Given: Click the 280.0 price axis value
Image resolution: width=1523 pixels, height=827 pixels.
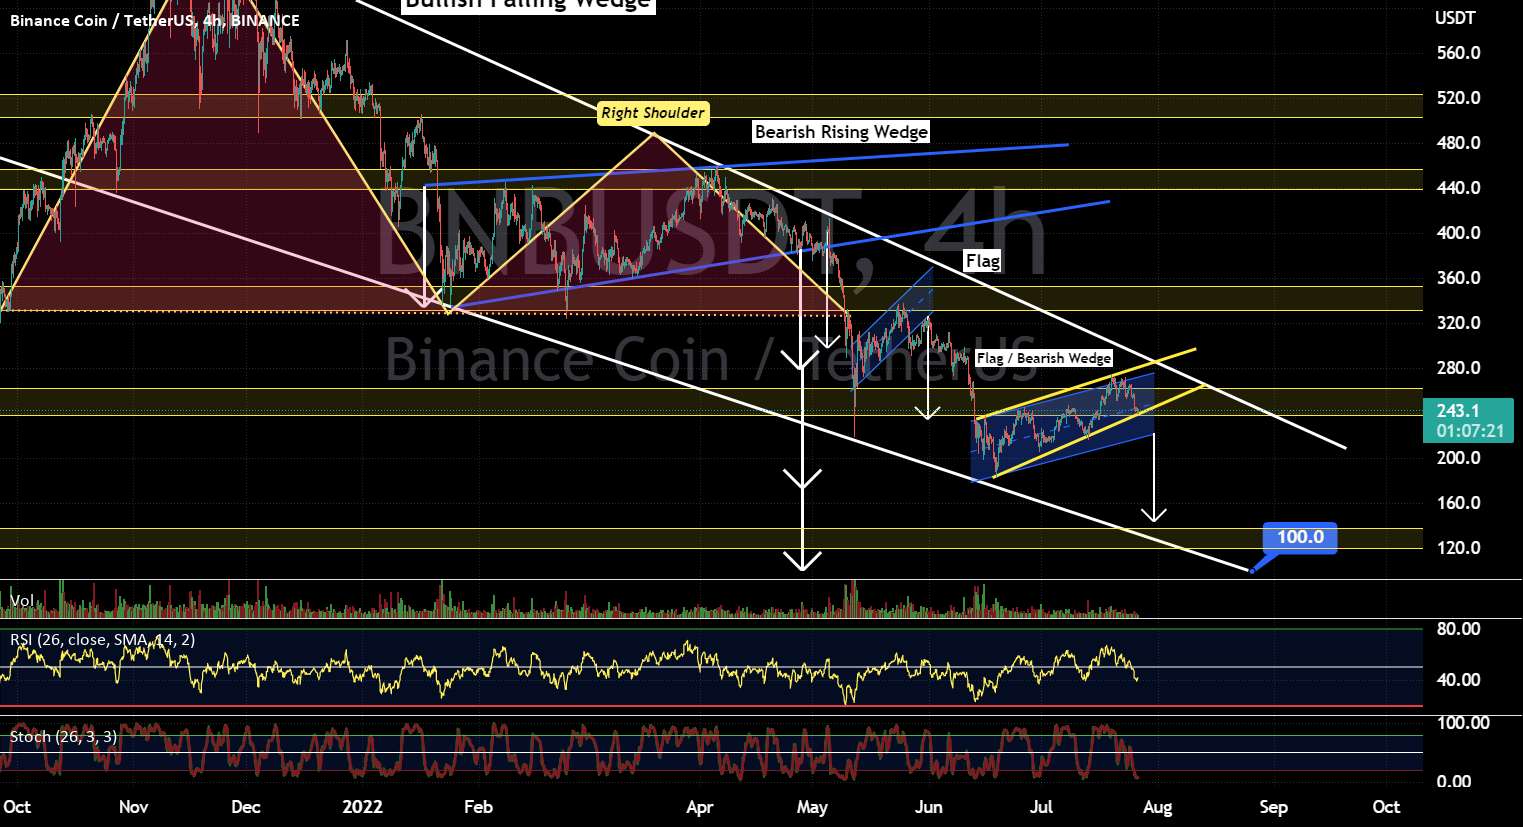Looking at the screenshot, I should 1458,368.
